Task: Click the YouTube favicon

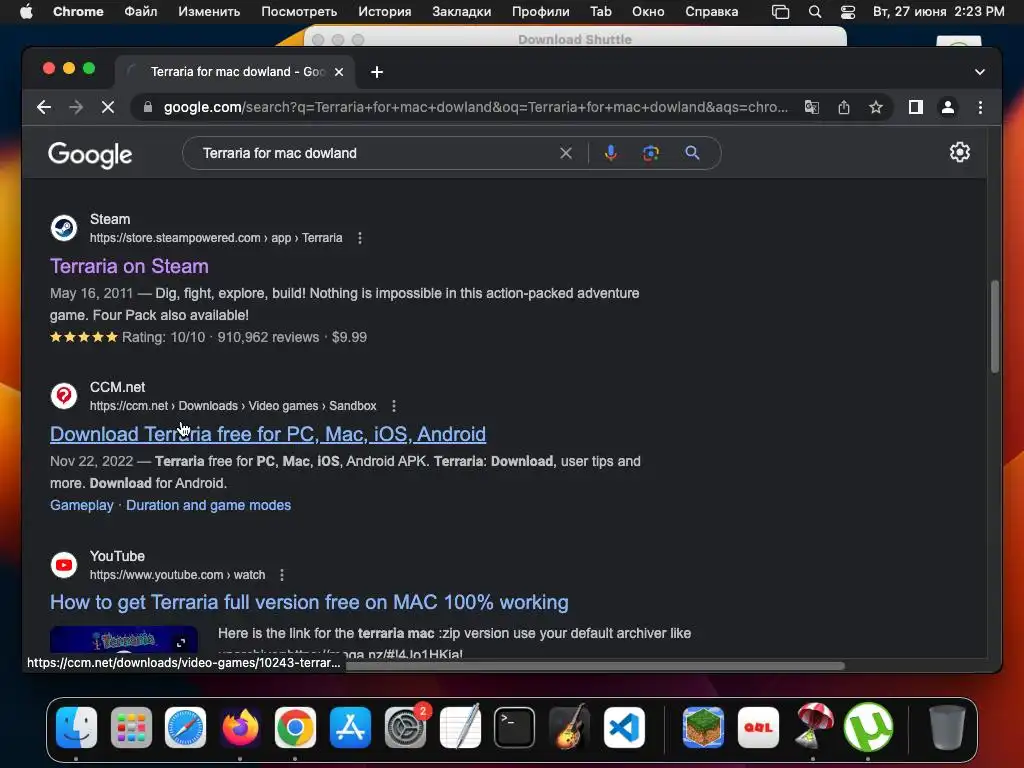Action: pos(64,565)
